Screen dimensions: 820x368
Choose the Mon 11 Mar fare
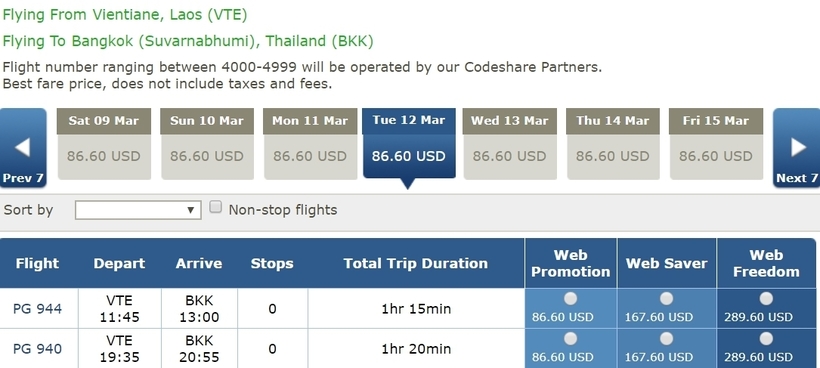(310, 144)
